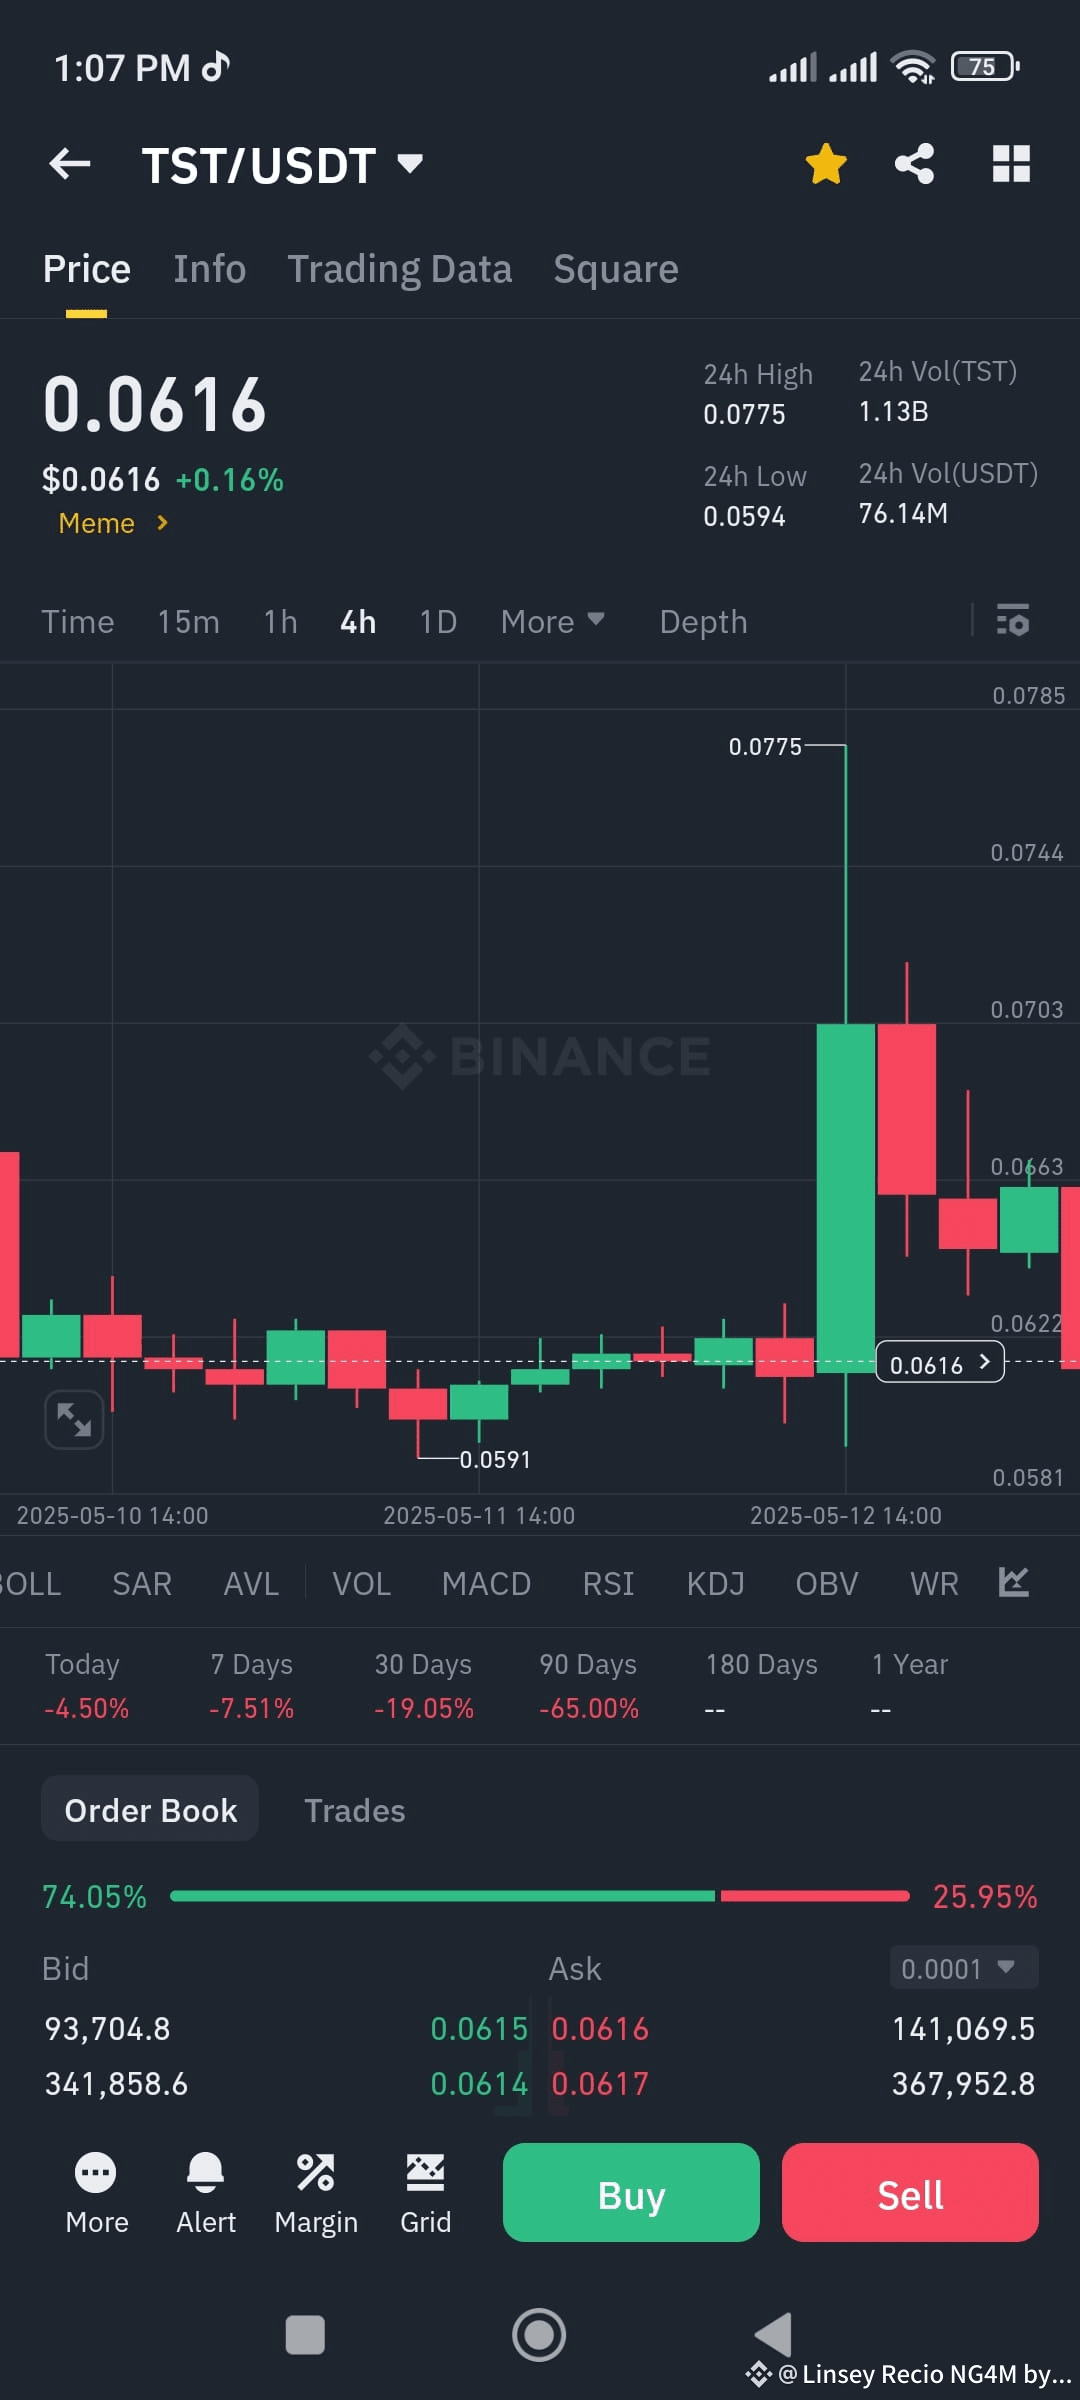Set a price alert via the Alert bell

(x=205, y=2194)
